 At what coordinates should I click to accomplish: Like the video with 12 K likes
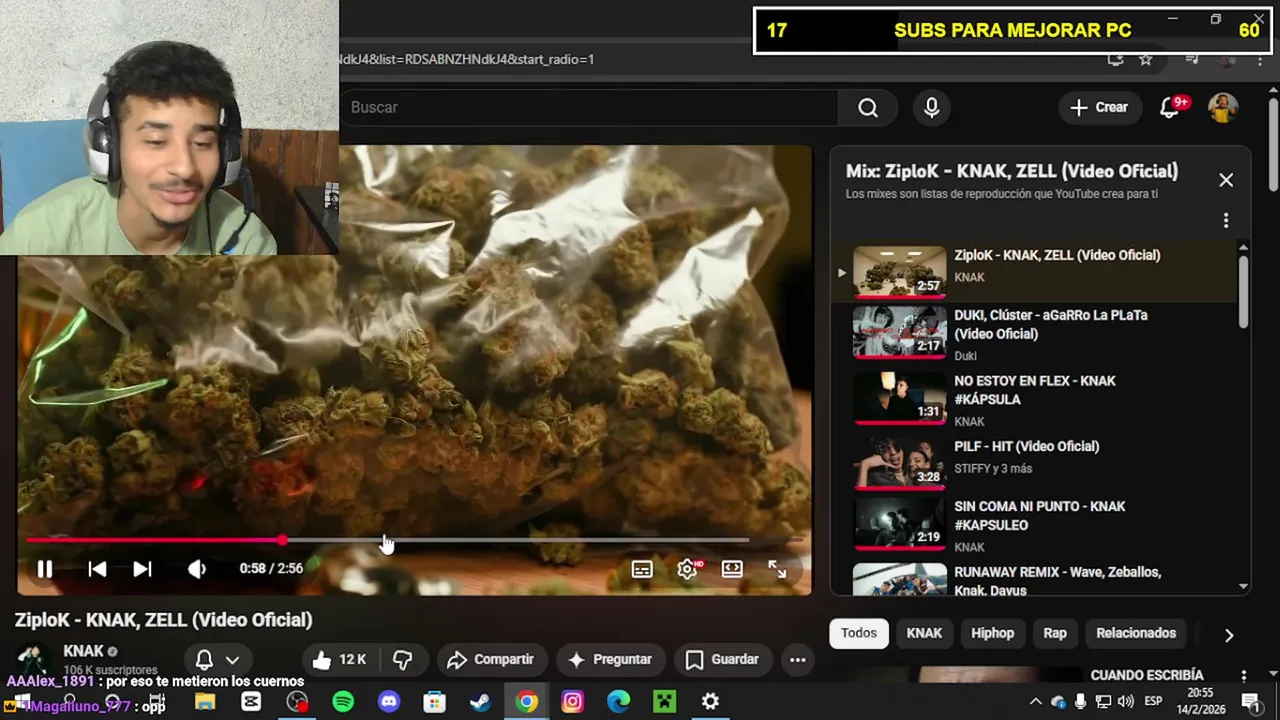[339, 660]
